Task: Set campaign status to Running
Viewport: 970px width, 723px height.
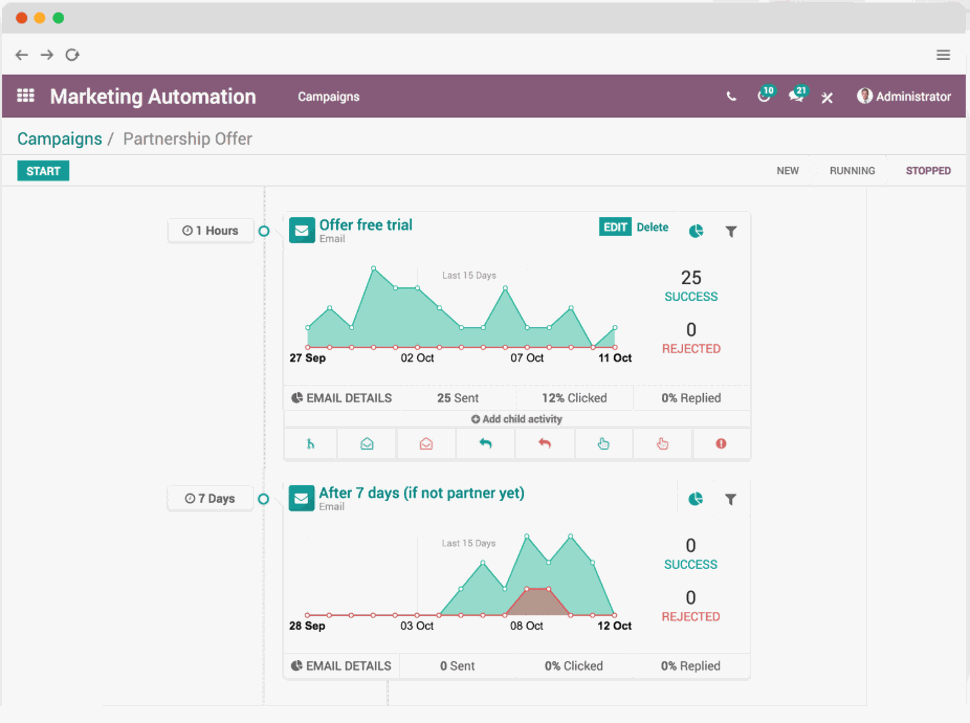Action: point(852,171)
